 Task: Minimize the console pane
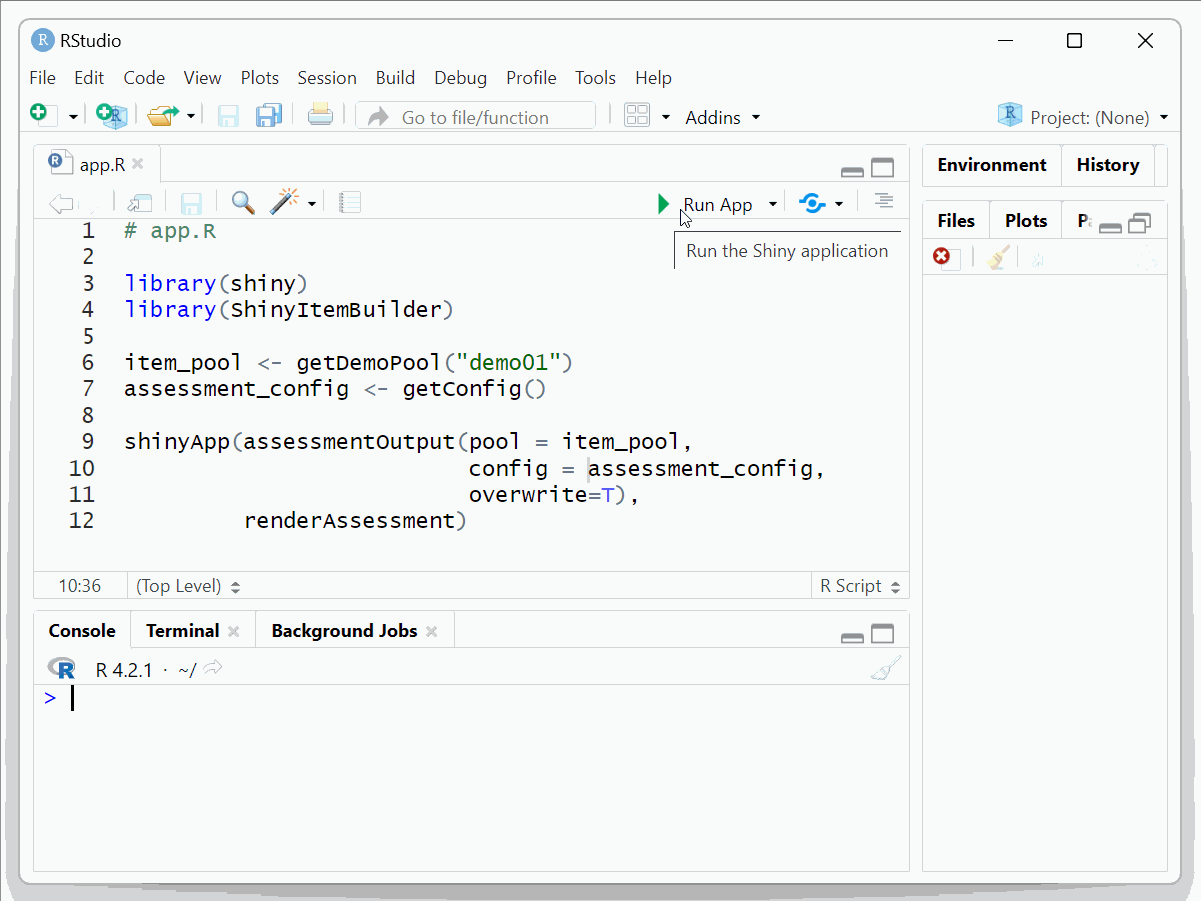[x=852, y=637]
